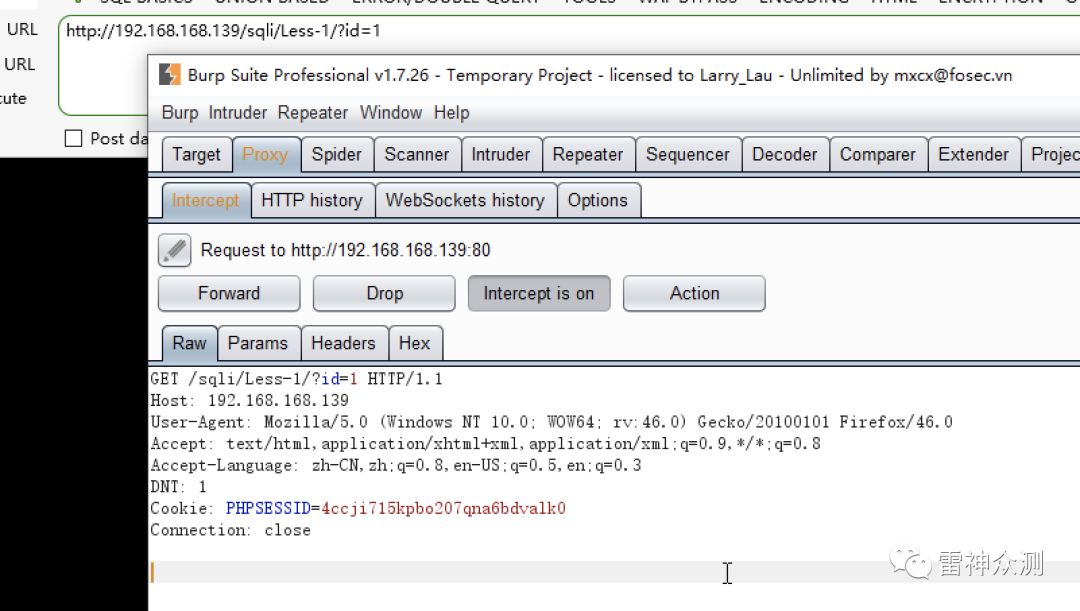1080x611 pixels.
Task: Open the WebSockets history sub-tab
Action: click(465, 200)
